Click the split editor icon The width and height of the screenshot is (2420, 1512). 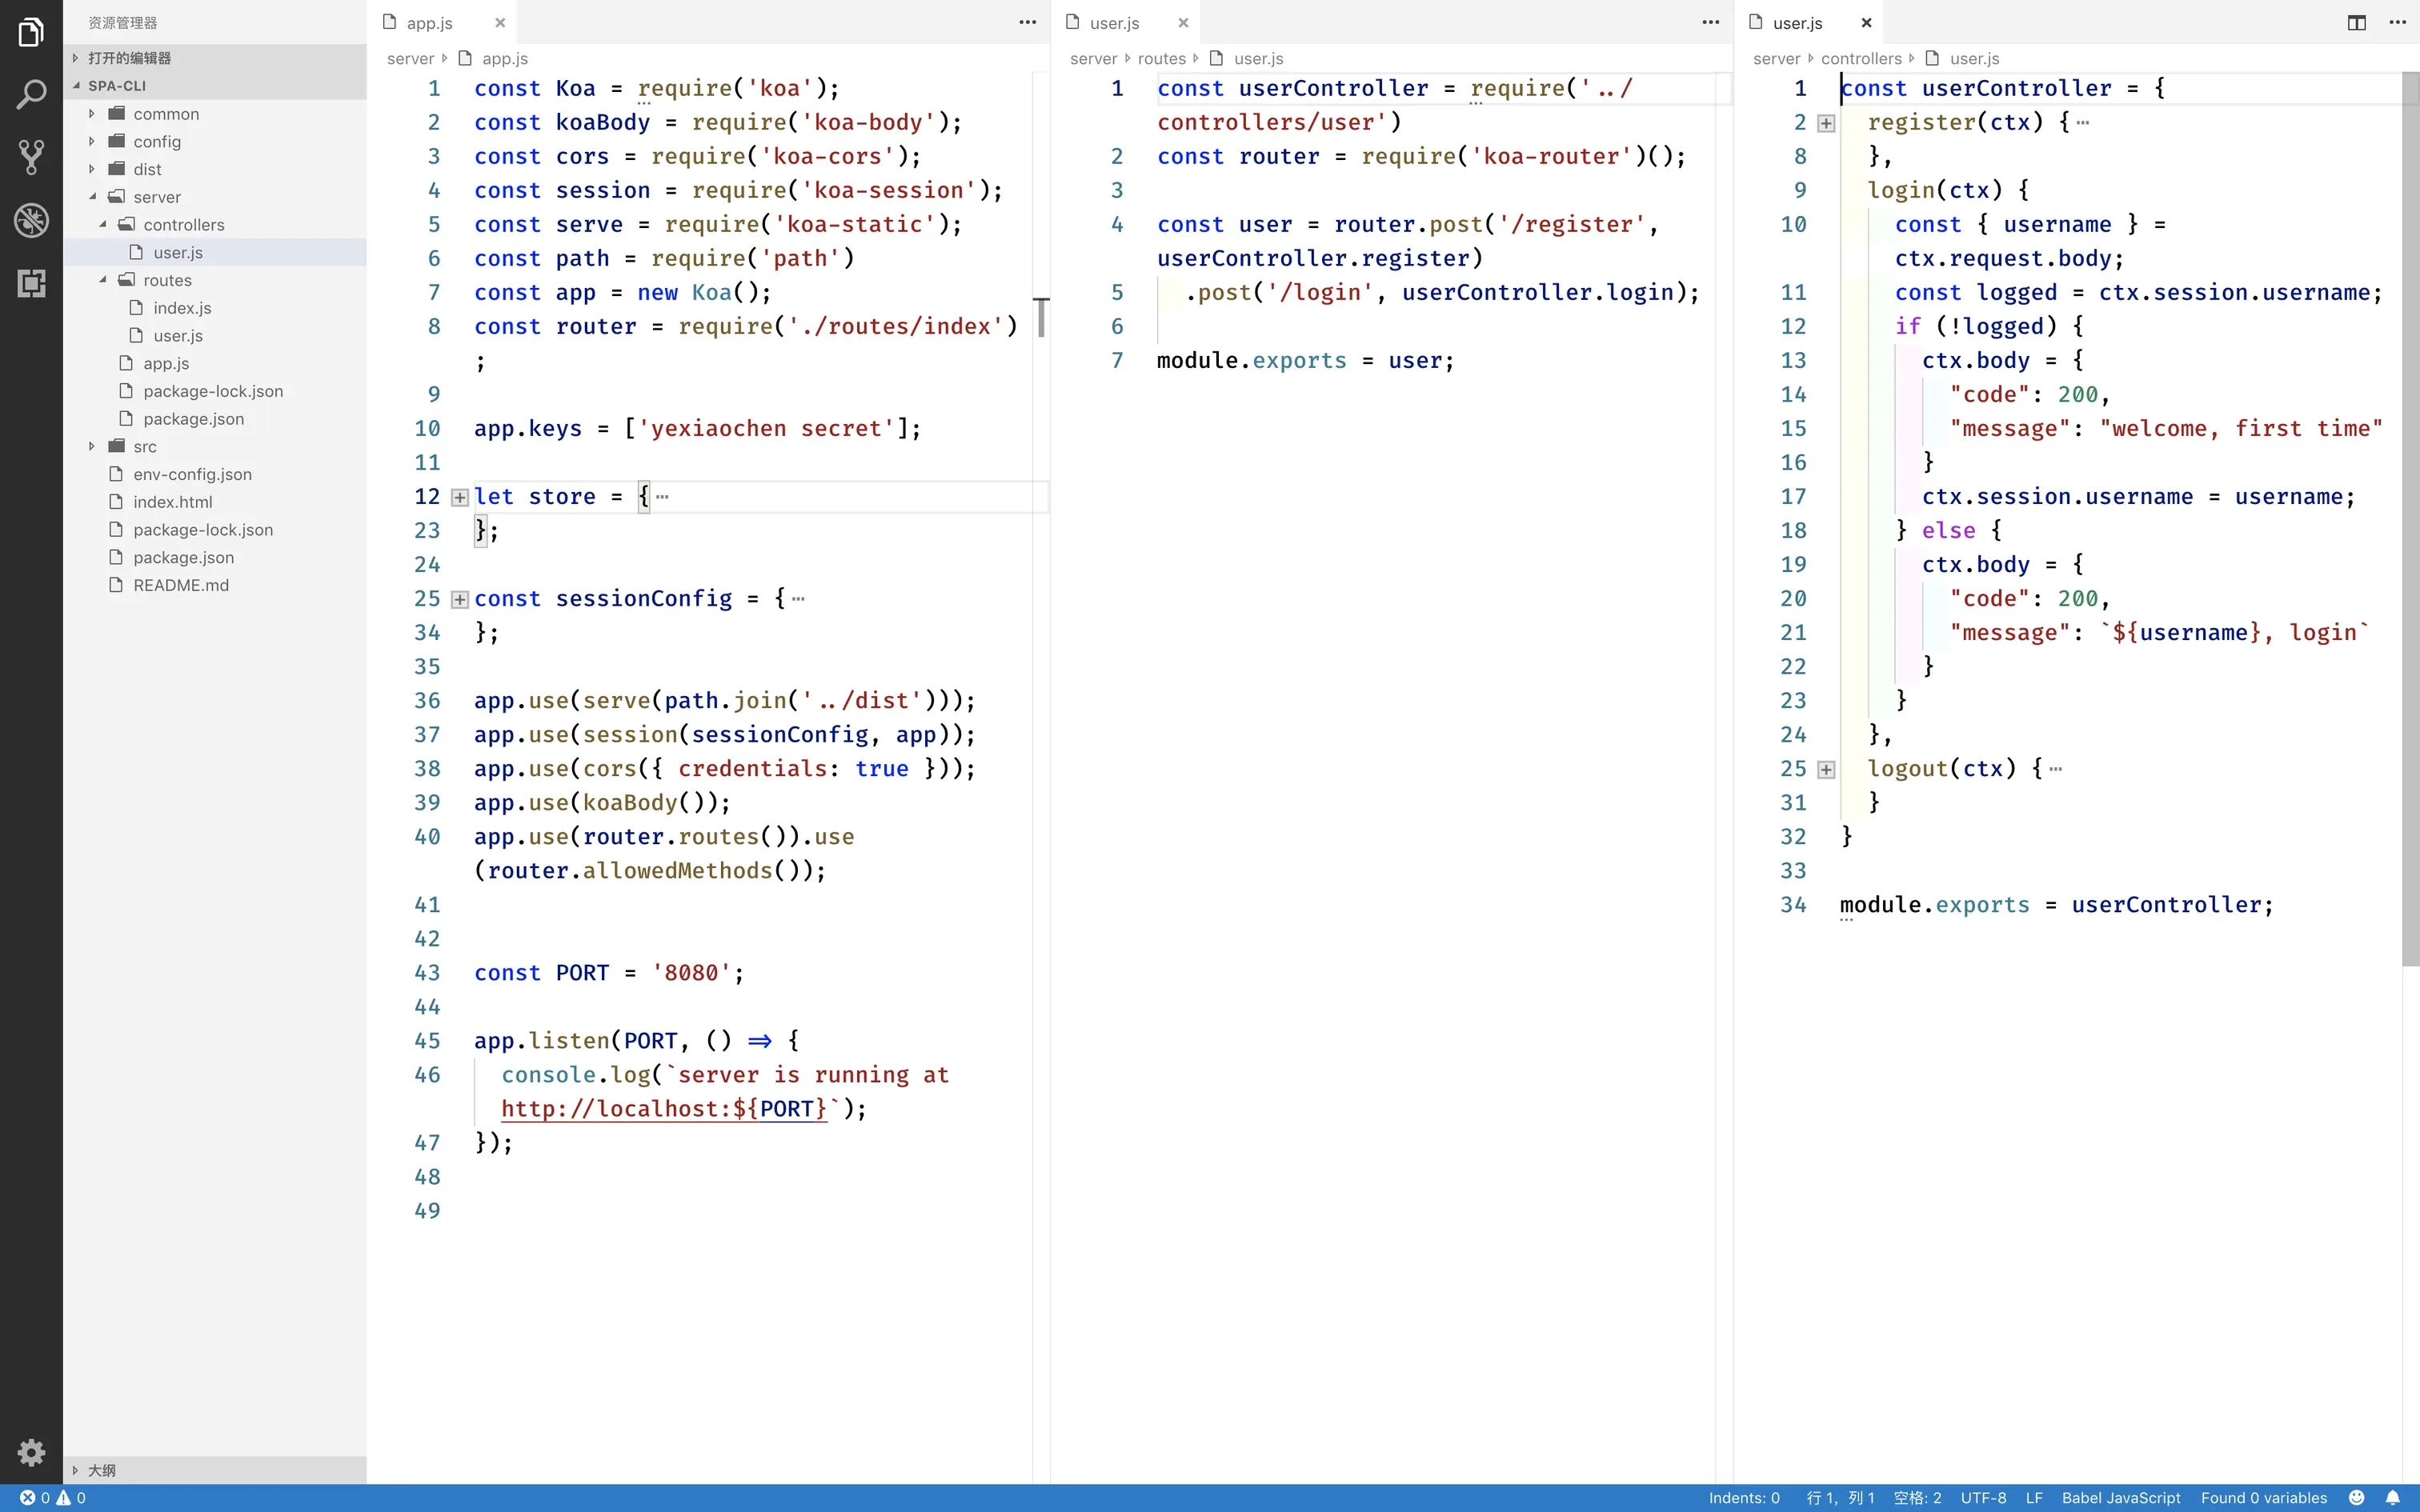pyautogui.click(x=2356, y=22)
